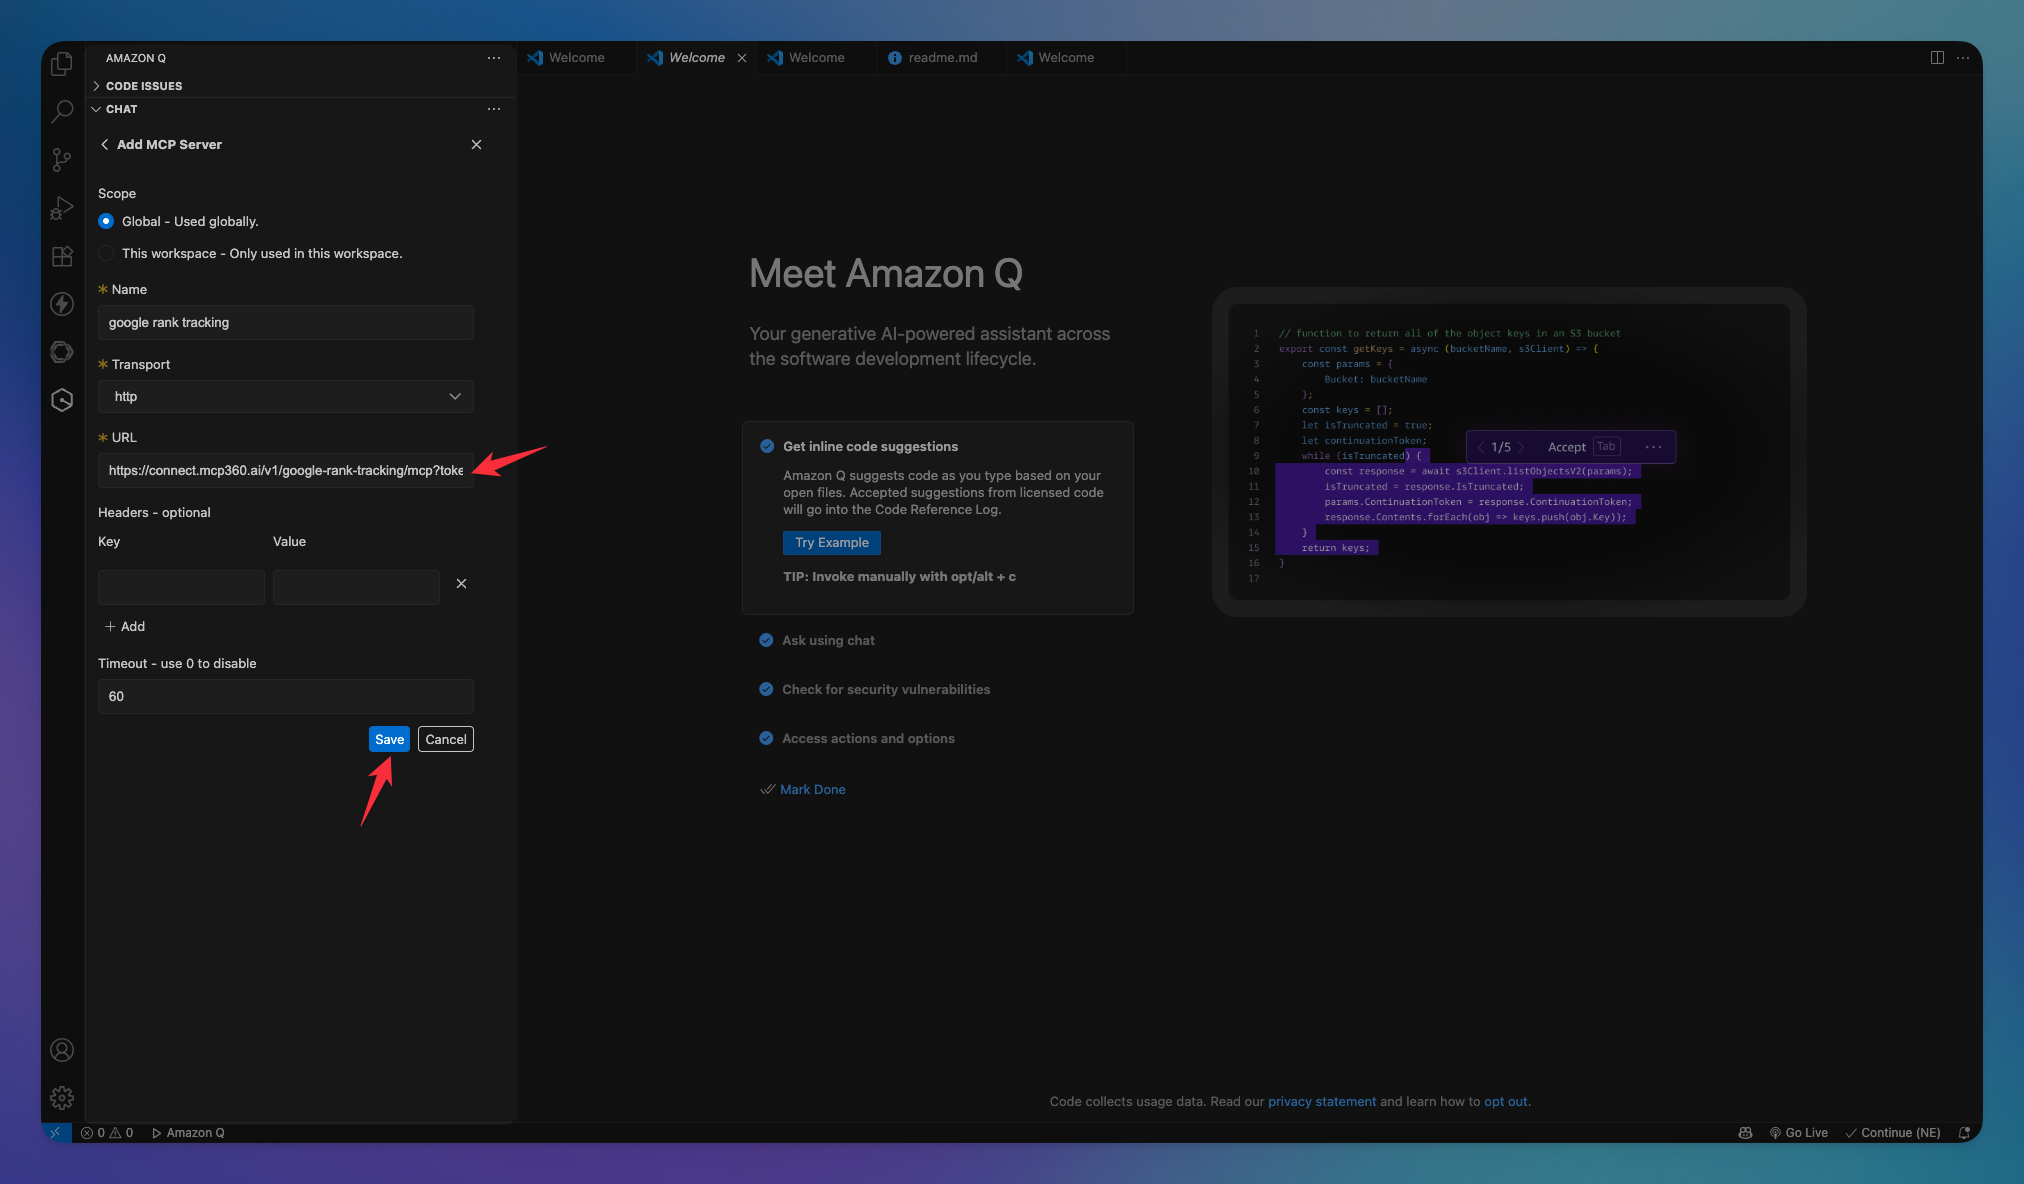Click the split editor icon
Viewport: 2024px width, 1184px height.
tap(1937, 58)
